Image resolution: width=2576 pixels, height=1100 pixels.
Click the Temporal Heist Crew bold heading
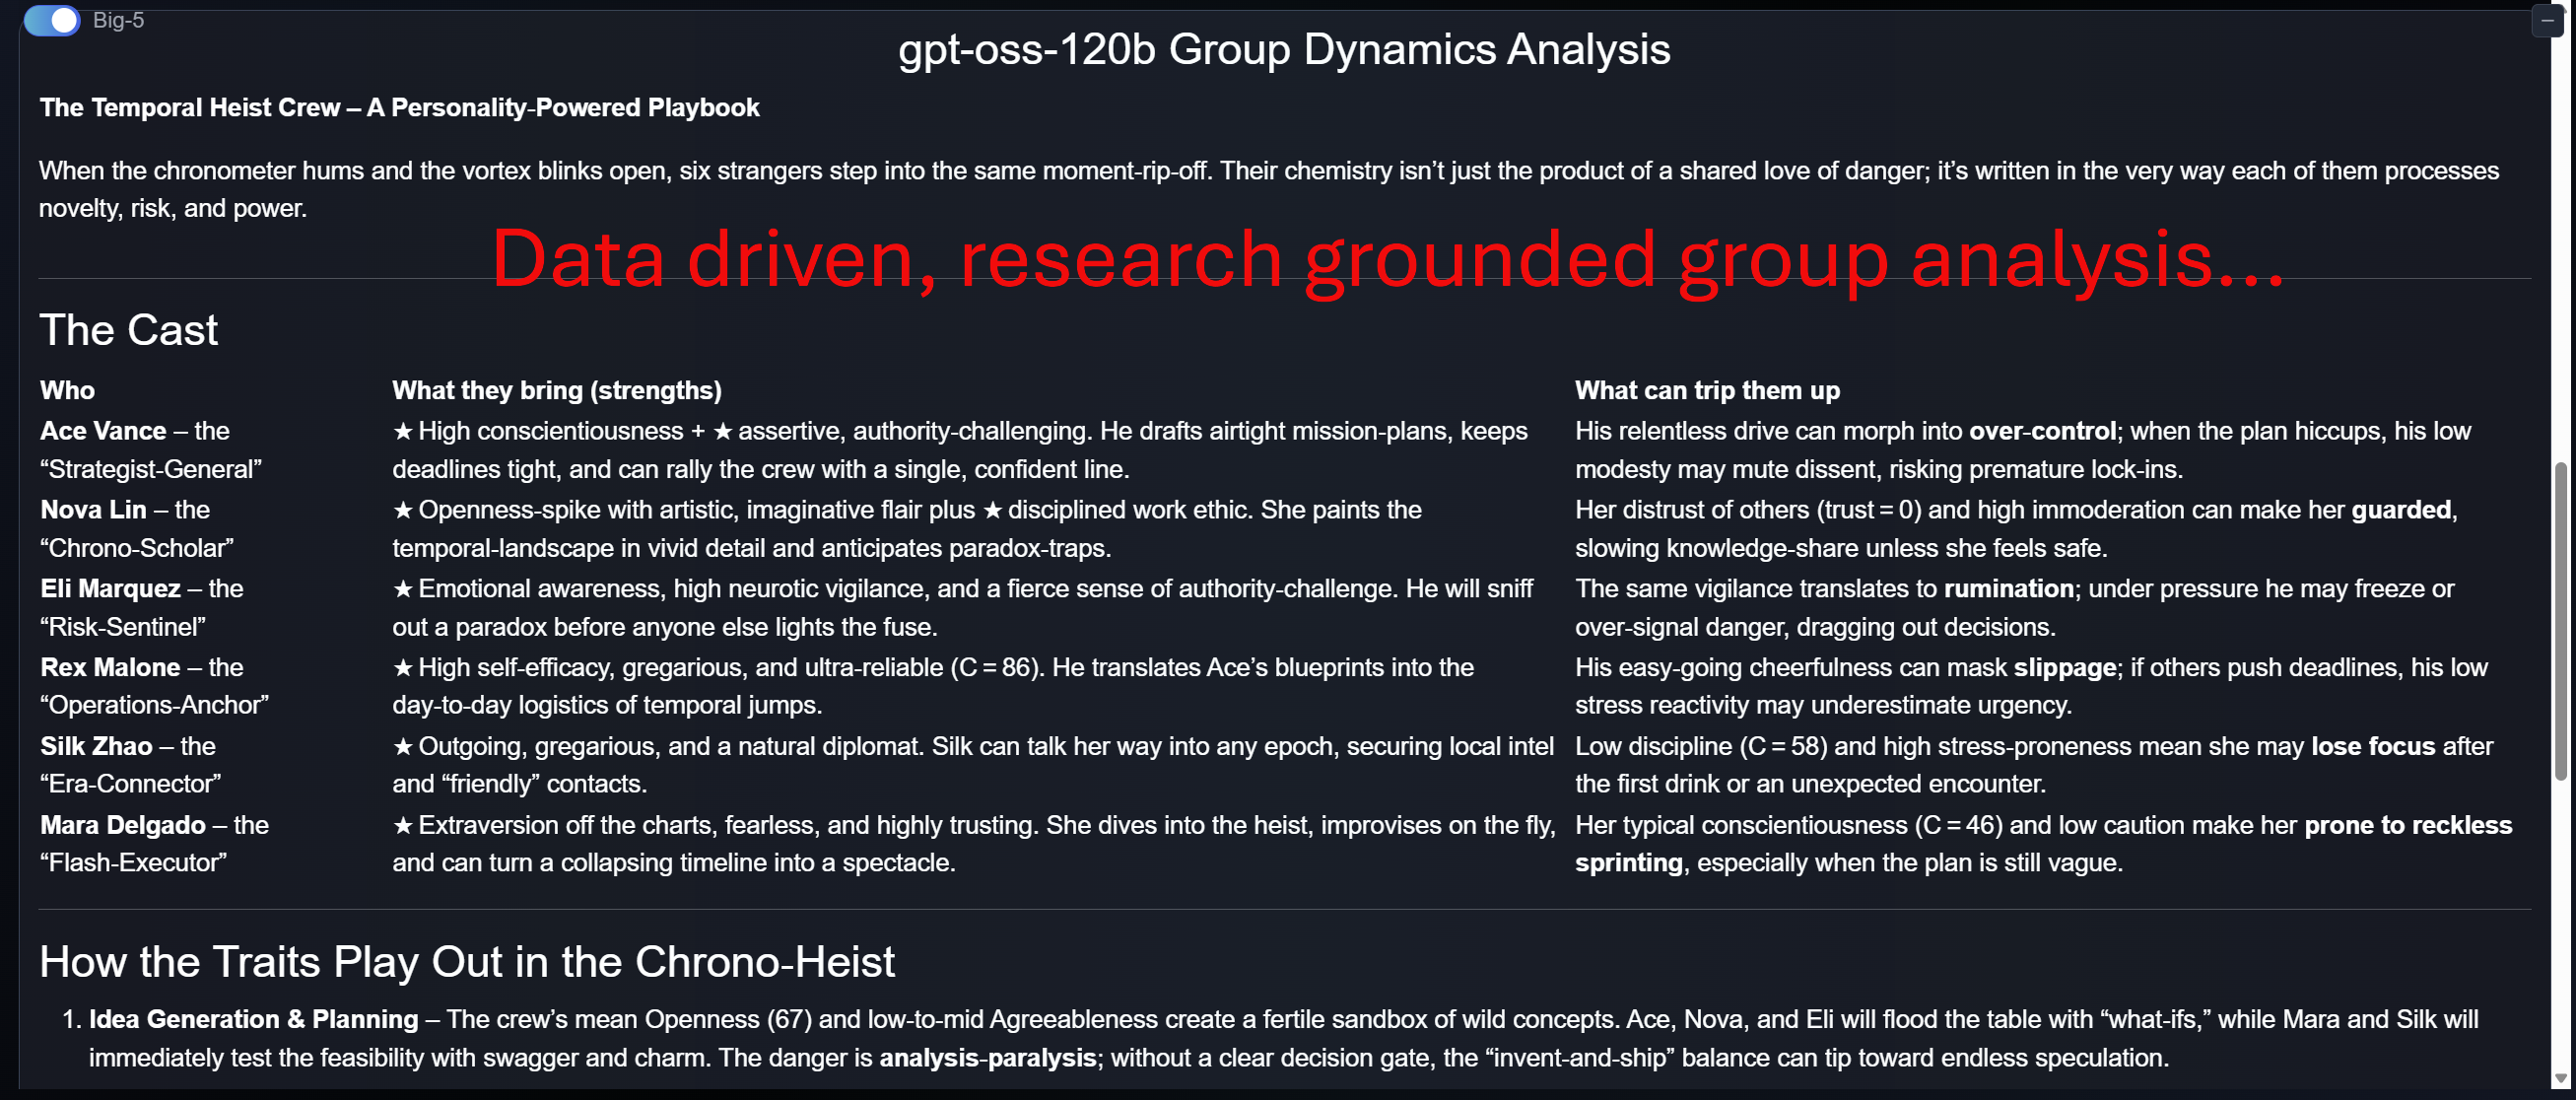tap(399, 107)
